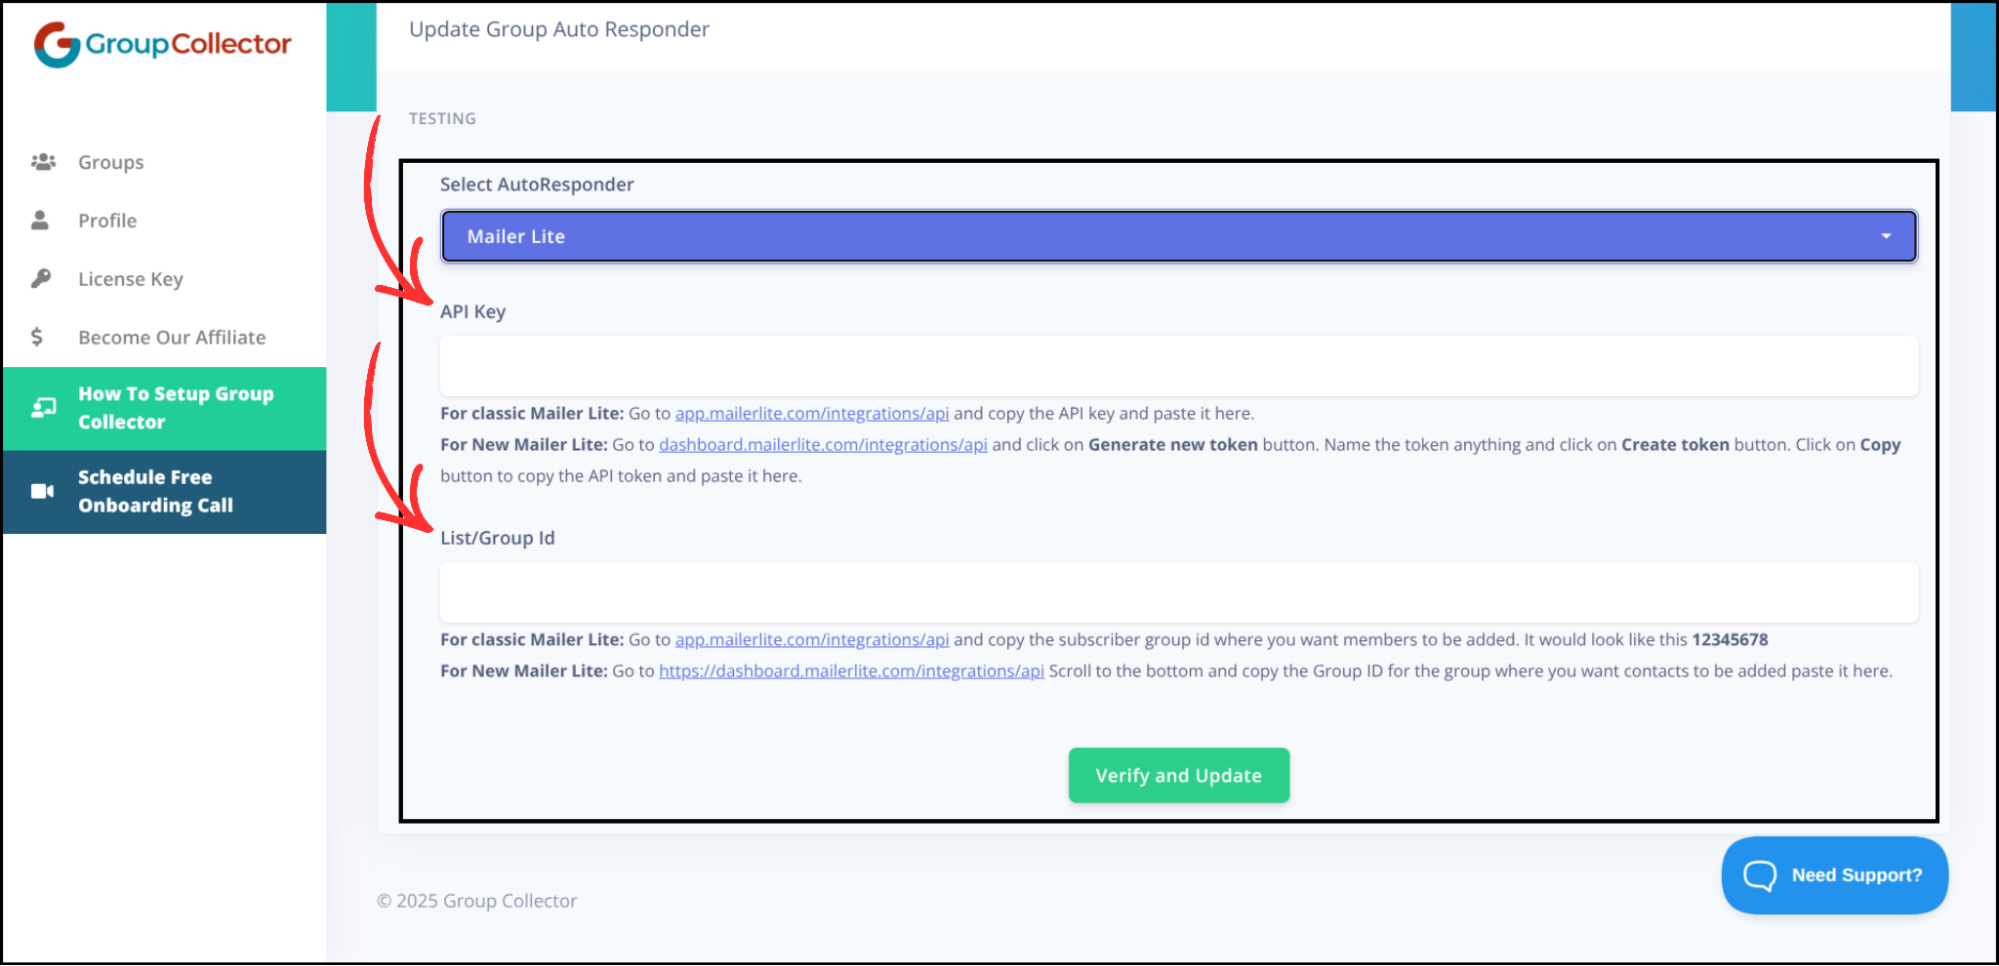Click the License Key key icon
Screen dimensions: 1999x966
40,278
